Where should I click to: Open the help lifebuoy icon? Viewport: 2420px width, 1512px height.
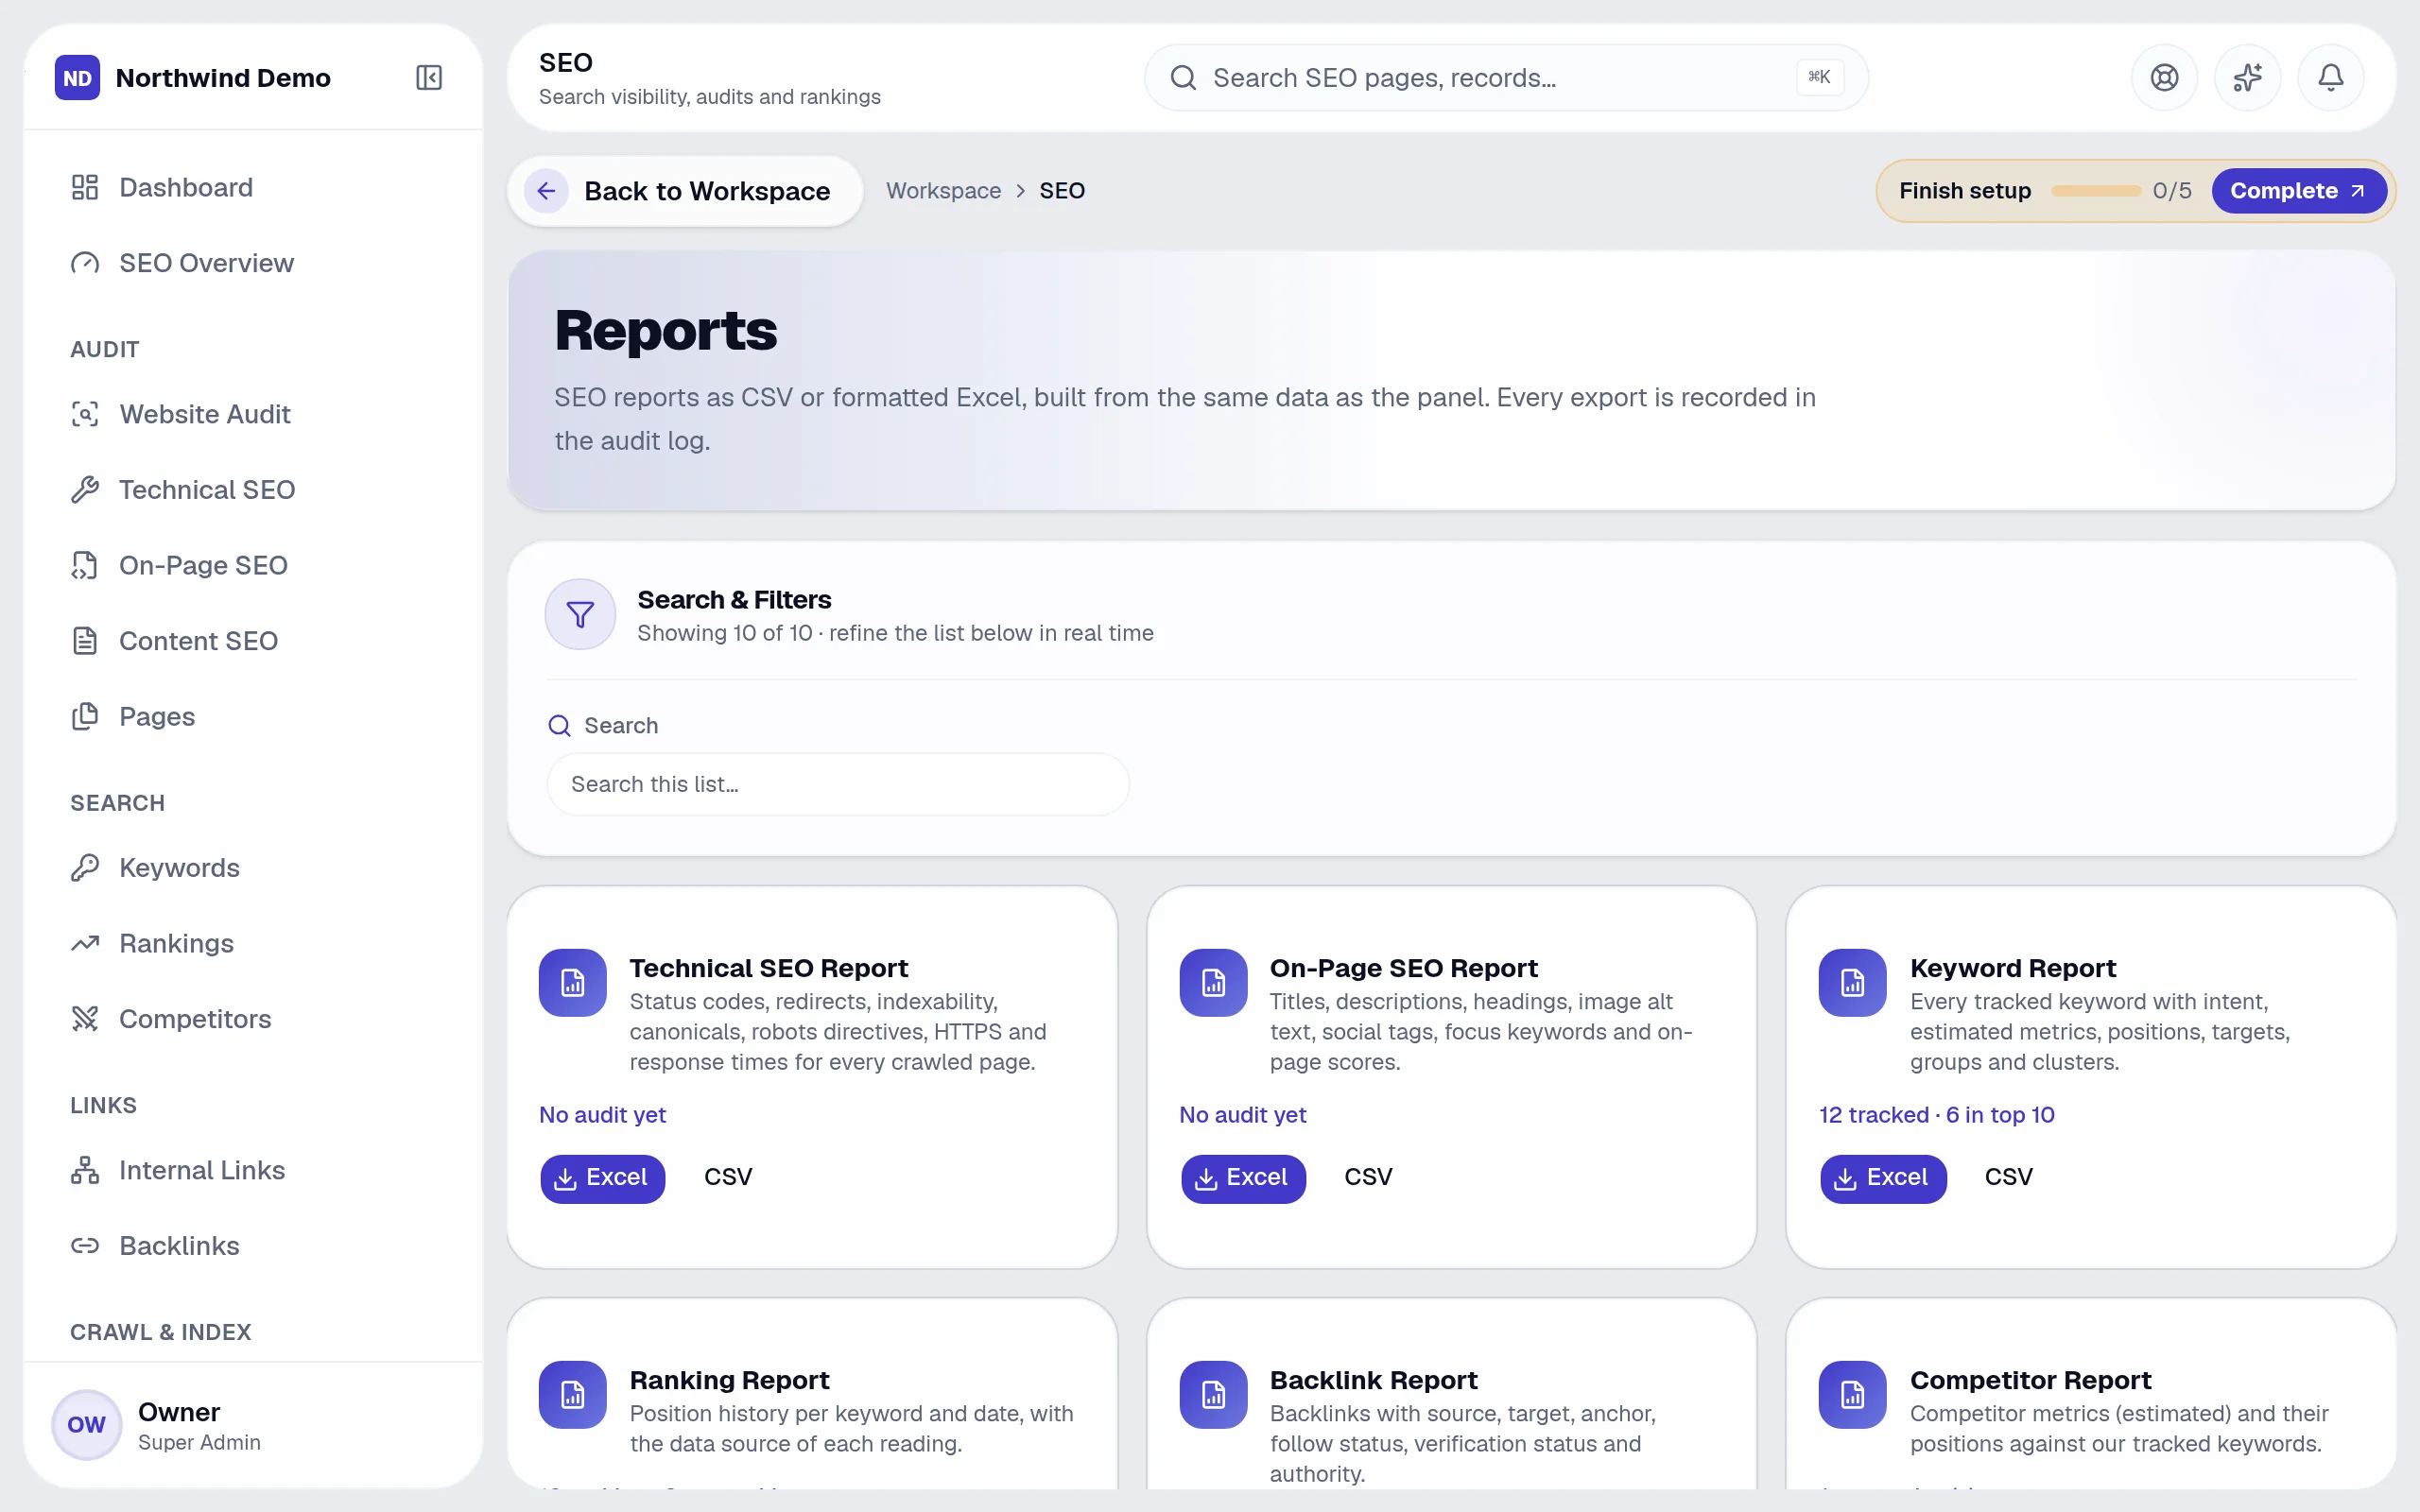2164,77
